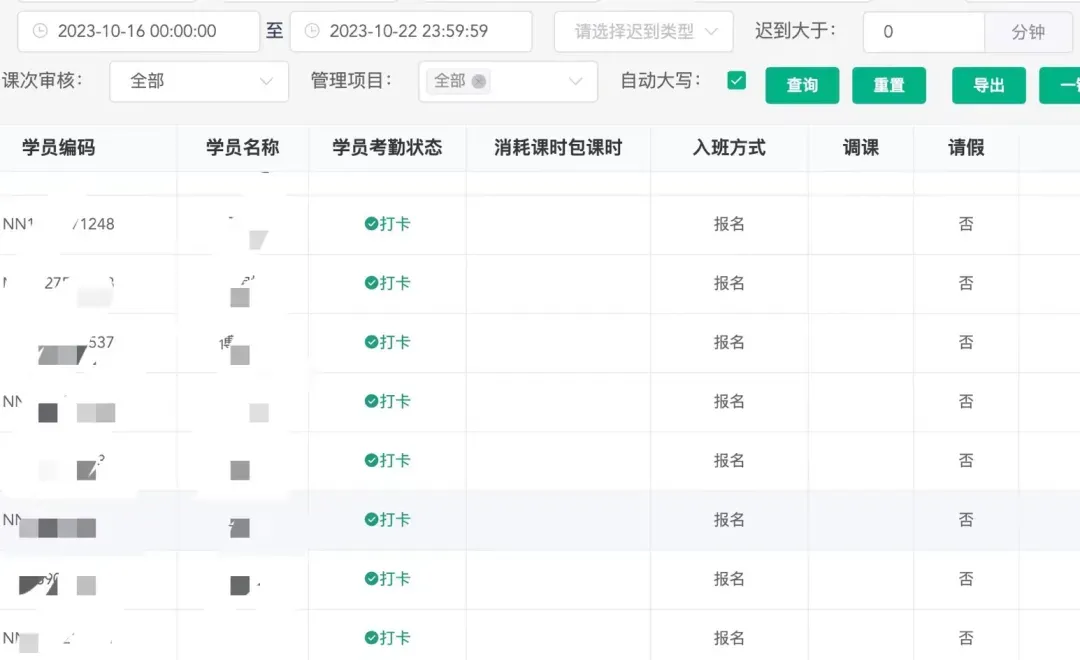
Task: Click the 查询 button
Action: tap(802, 85)
